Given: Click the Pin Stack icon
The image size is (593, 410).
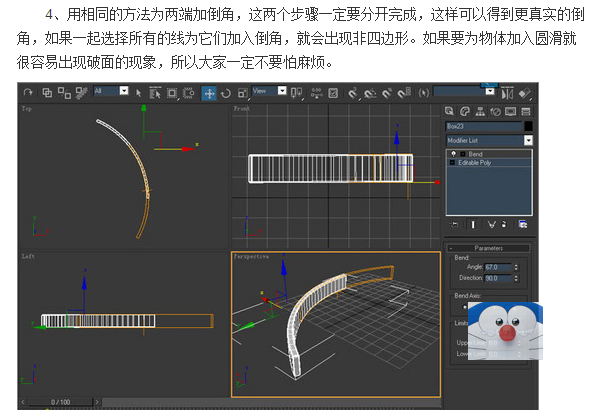Looking at the screenshot, I should tap(455, 225).
